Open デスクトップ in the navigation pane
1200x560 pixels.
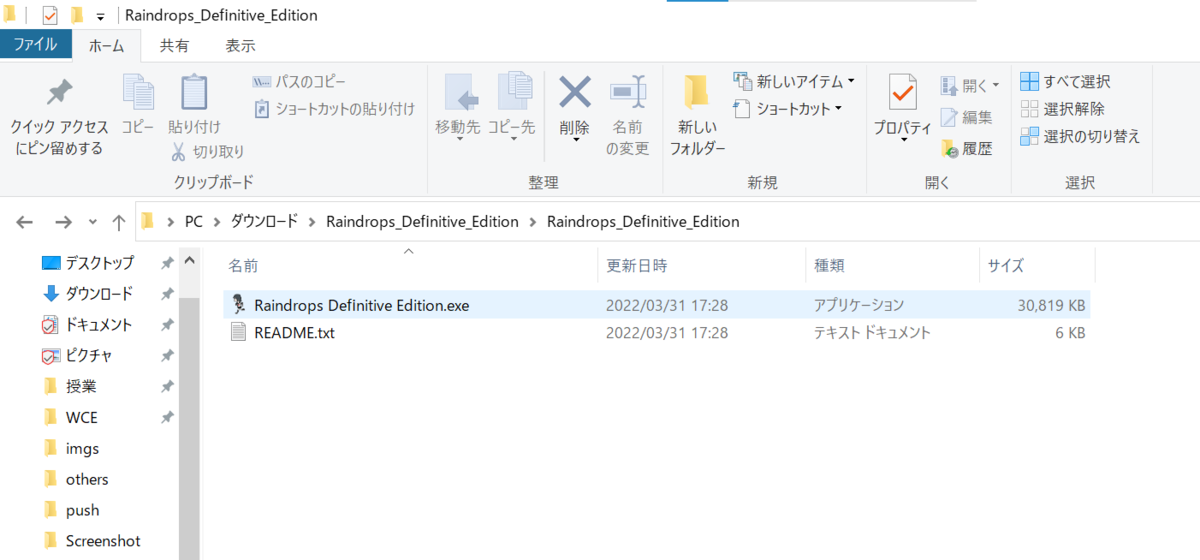point(99,263)
